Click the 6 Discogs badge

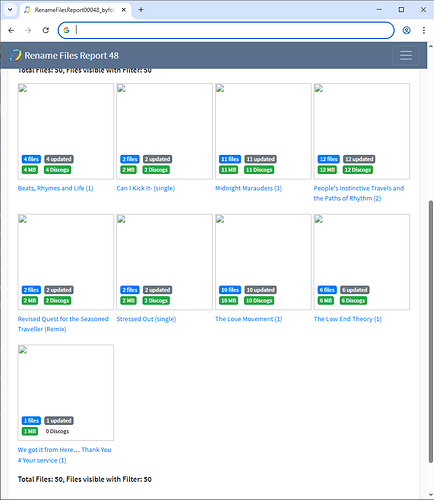pyautogui.click(x=353, y=300)
